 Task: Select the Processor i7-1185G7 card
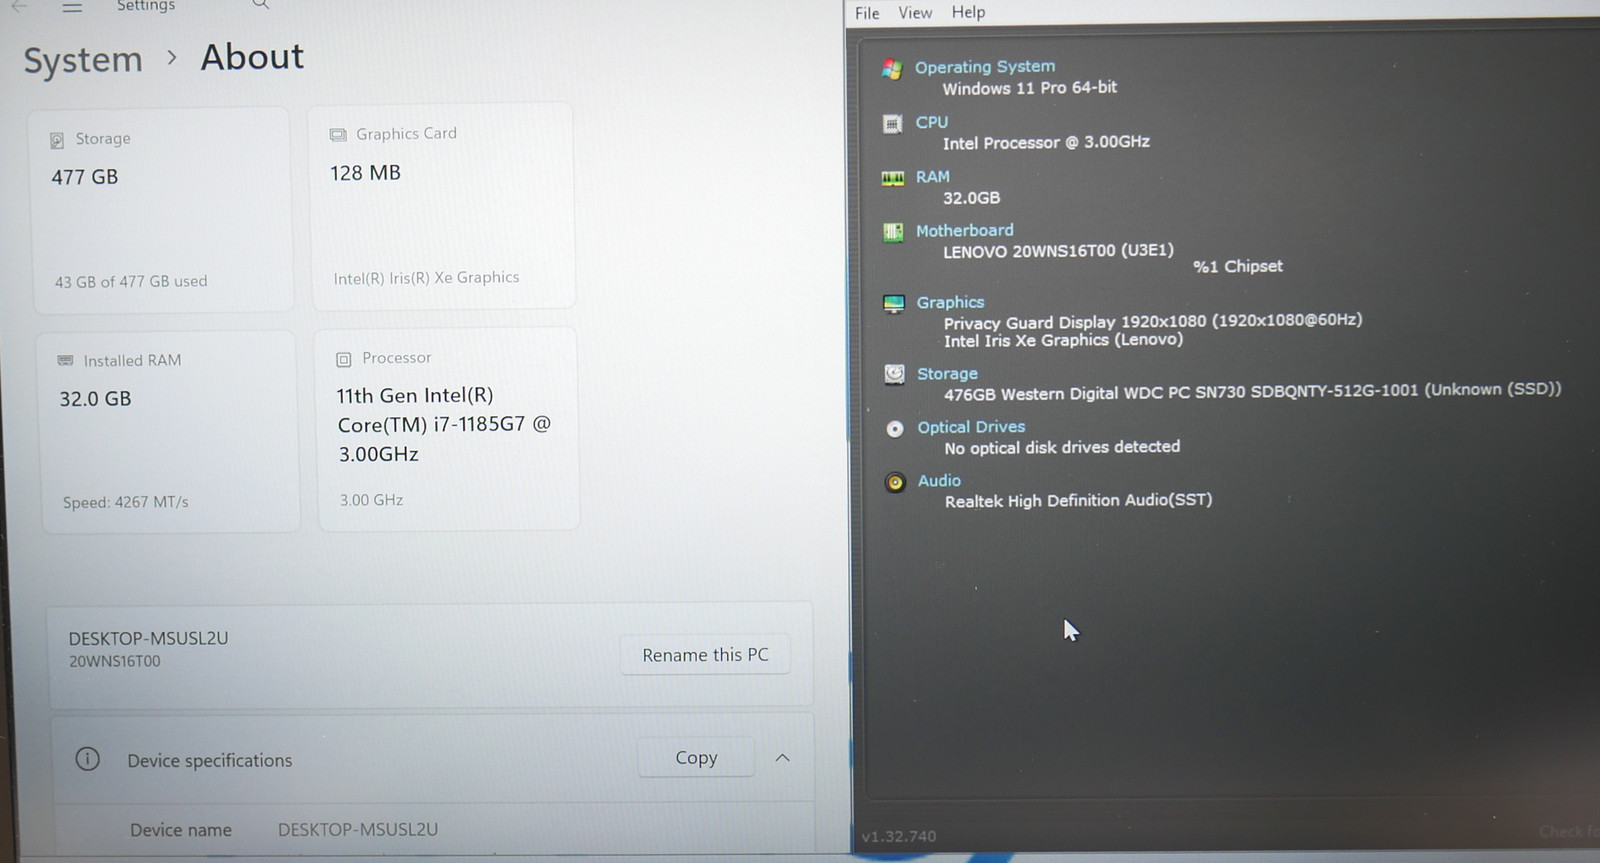[448, 429]
